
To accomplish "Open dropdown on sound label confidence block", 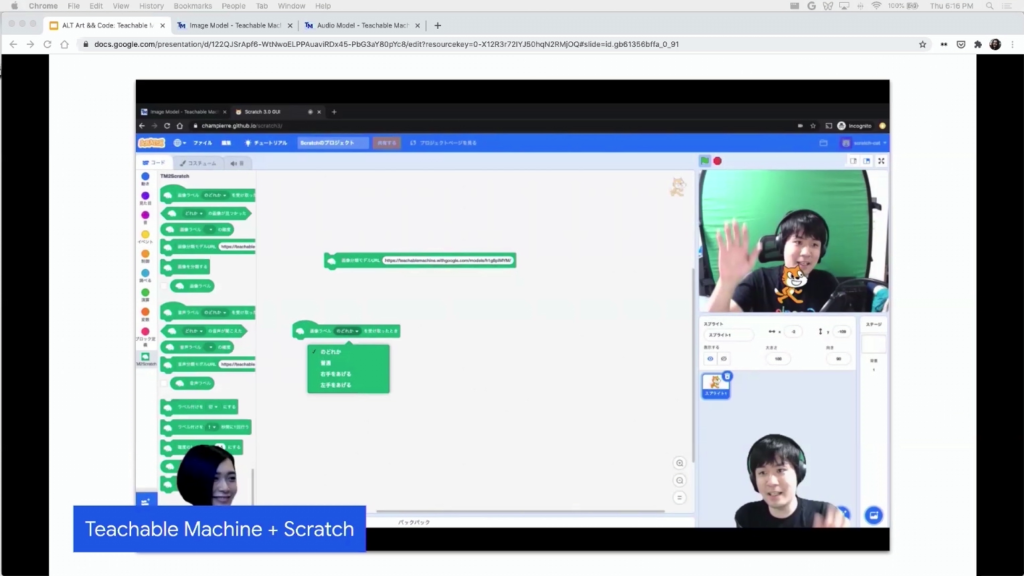I will point(210,347).
